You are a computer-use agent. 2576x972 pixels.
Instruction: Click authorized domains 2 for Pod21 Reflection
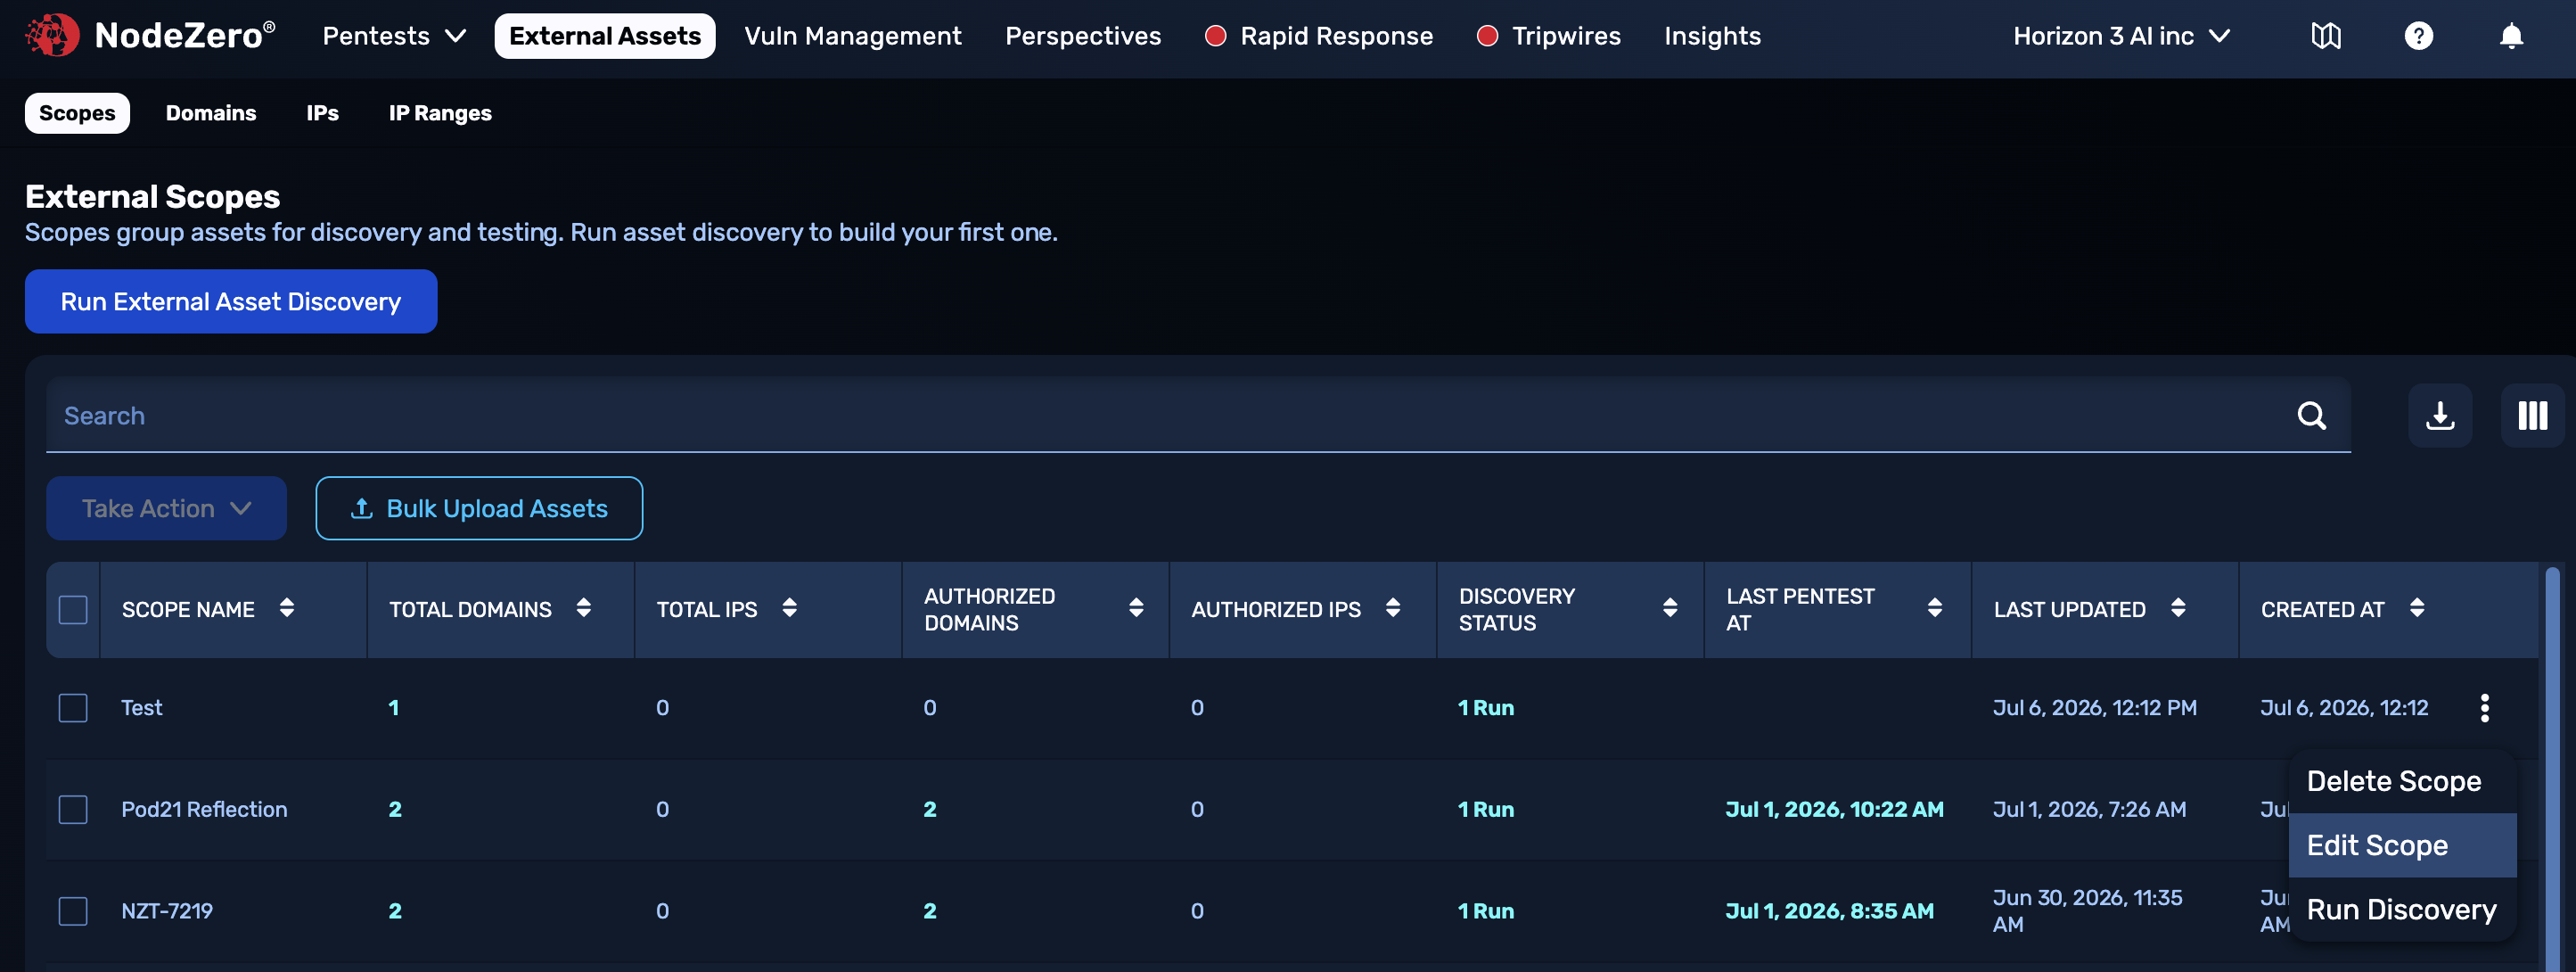930,809
